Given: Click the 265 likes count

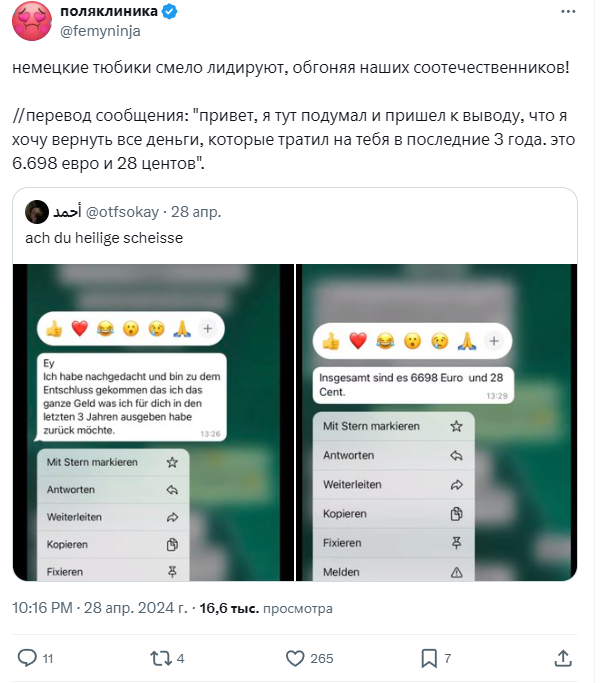Looking at the screenshot, I should [321, 658].
